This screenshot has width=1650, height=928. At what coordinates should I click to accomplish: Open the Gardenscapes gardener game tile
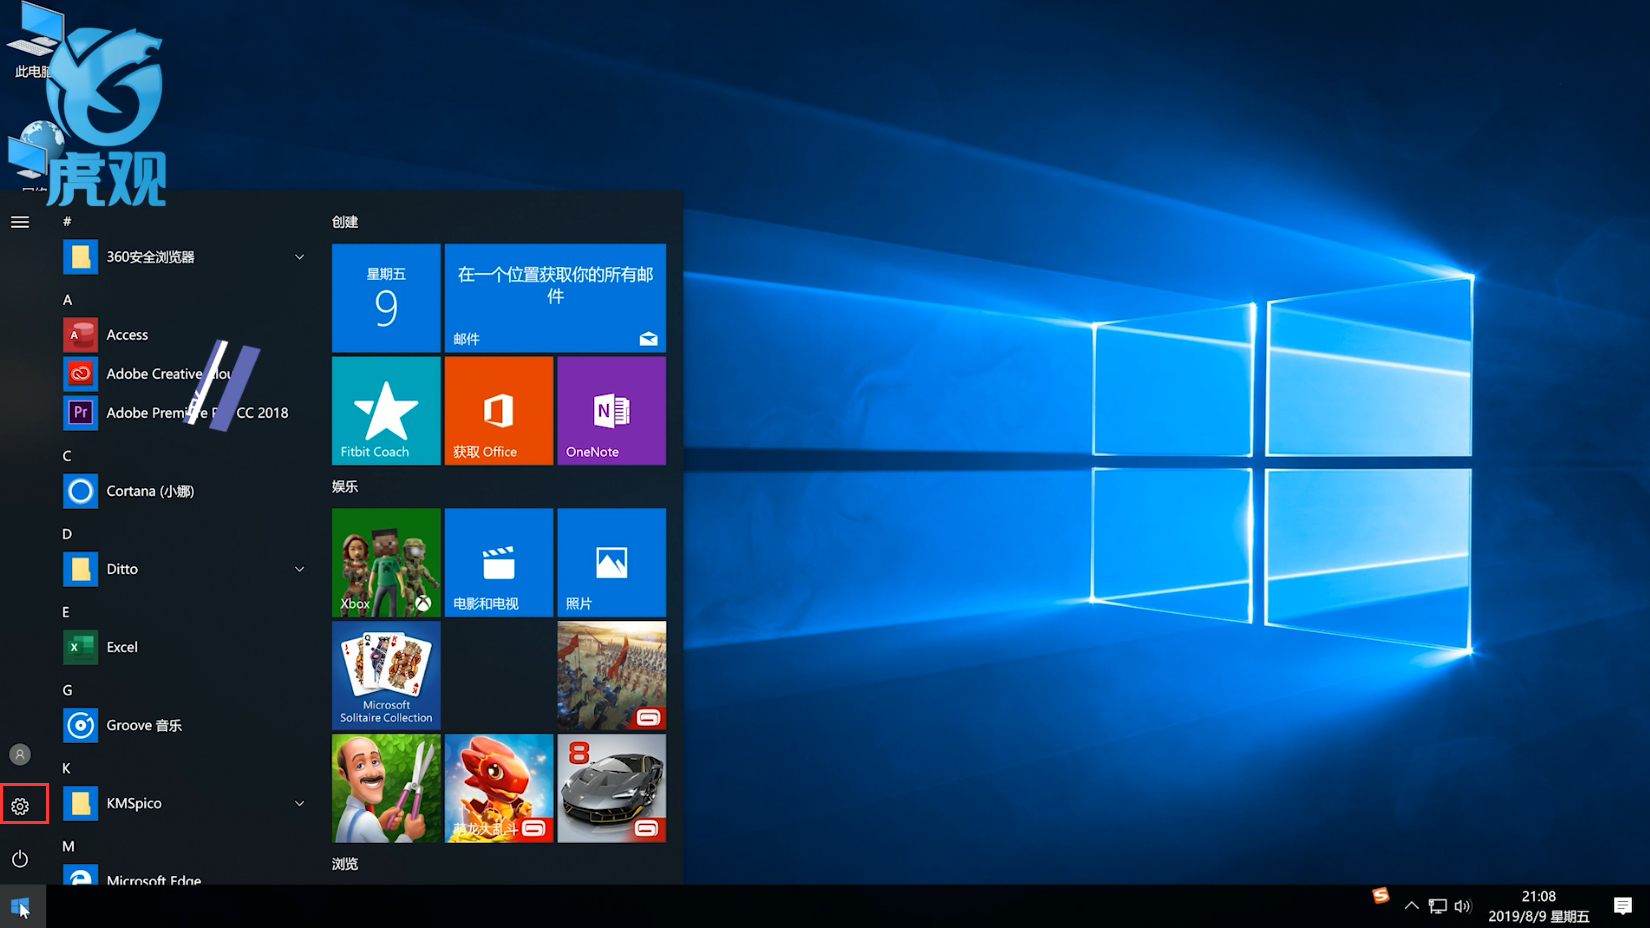point(386,789)
